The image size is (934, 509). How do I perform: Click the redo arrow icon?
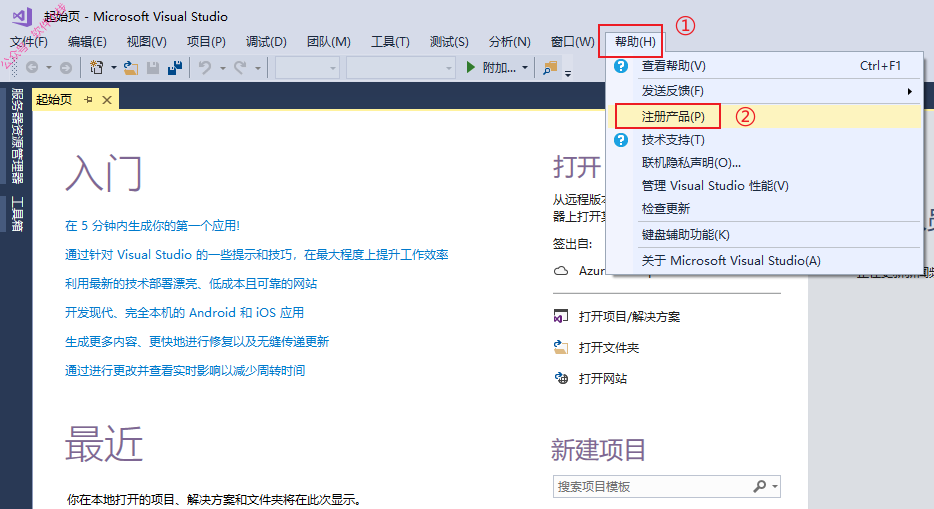240,68
